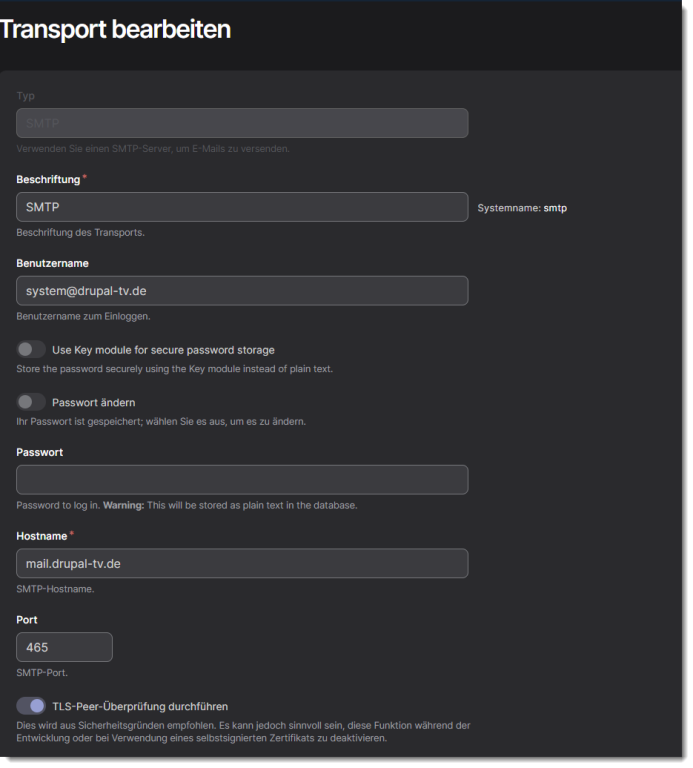Click the empty Passwort input field
Screen dimensions: 693x768
tap(242, 479)
